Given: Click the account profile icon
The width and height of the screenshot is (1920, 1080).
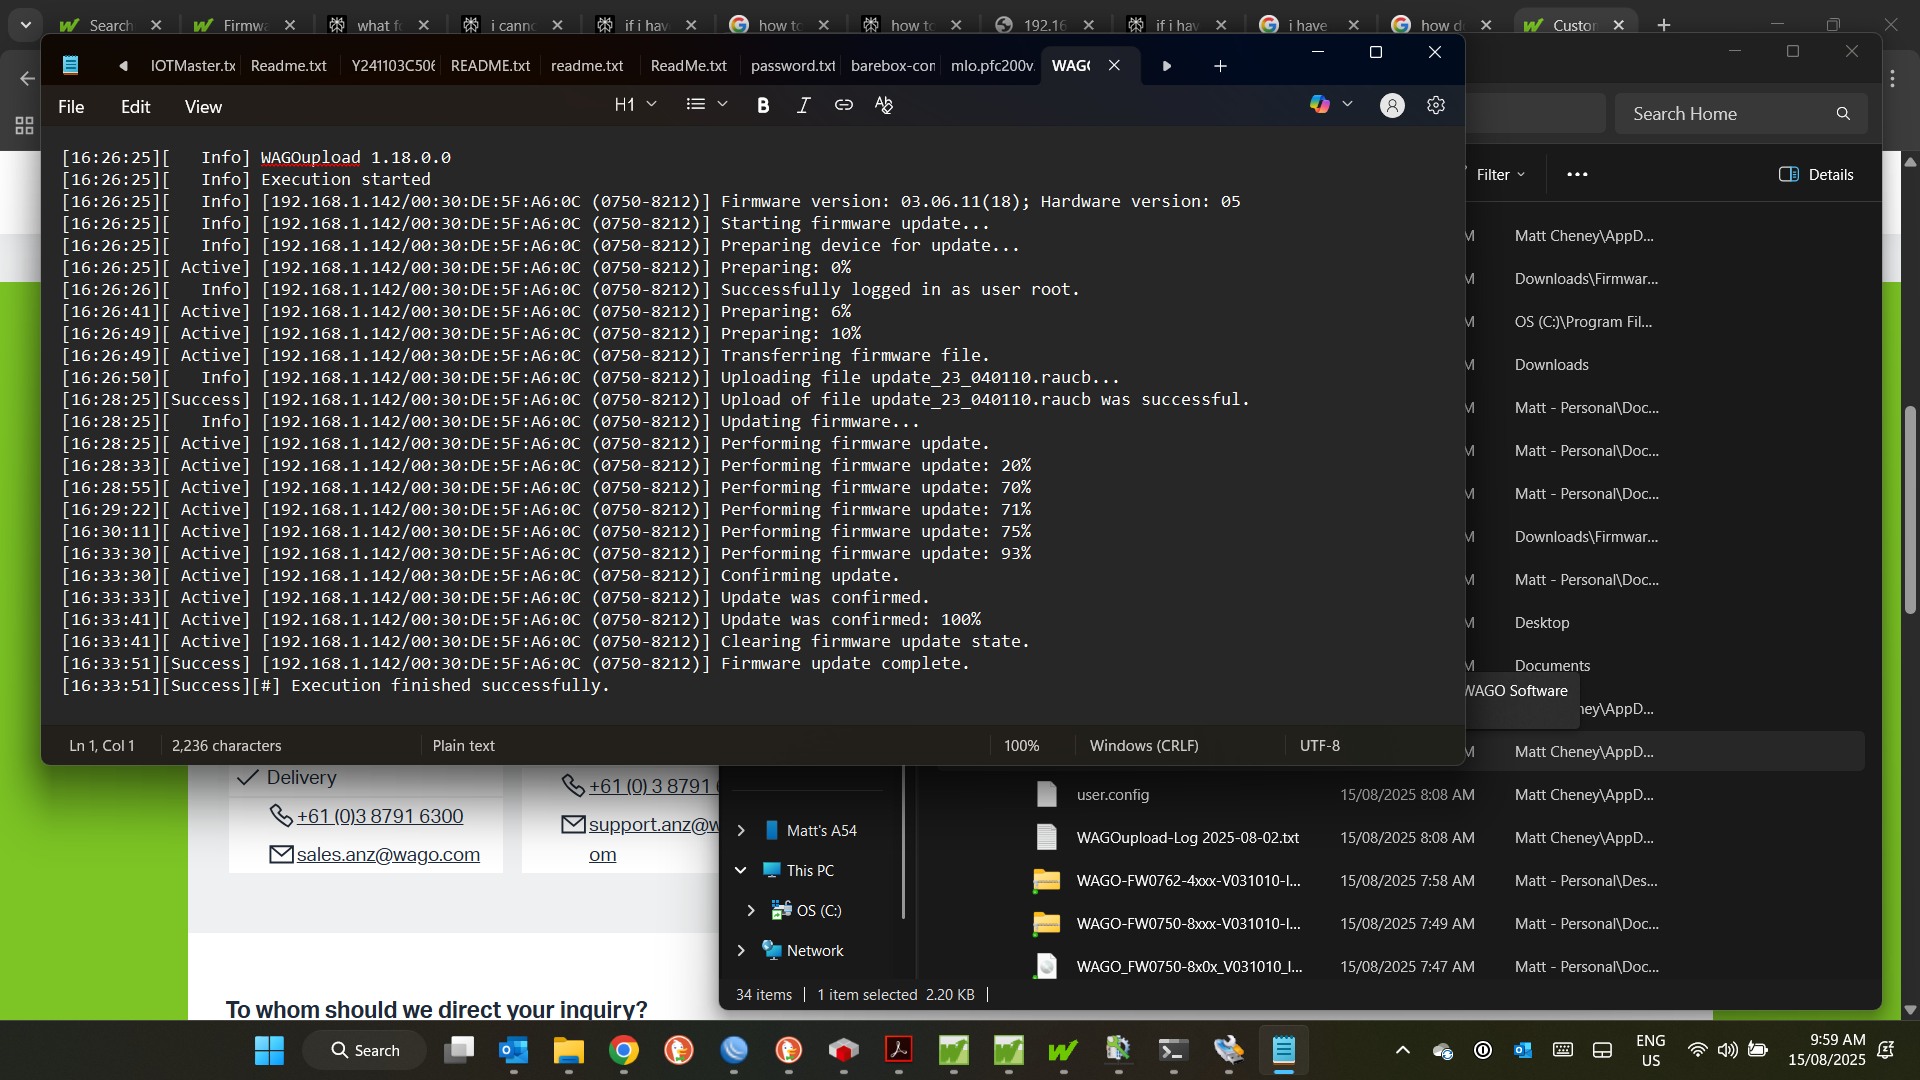Looking at the screenshot, I should pyautogui.click(x=1392, y=105).
